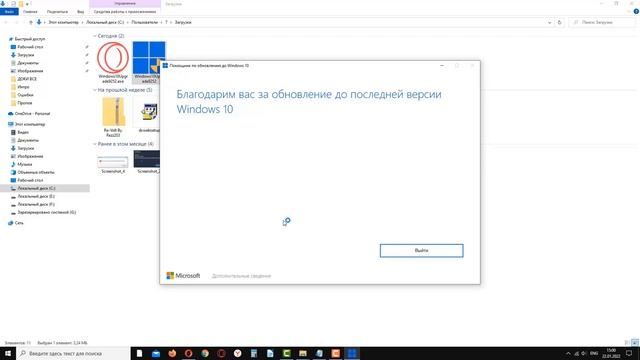This screenshot has height=360, width=640.
Task: Select the Управление contextual tab header
Action: tap(125, 4)
